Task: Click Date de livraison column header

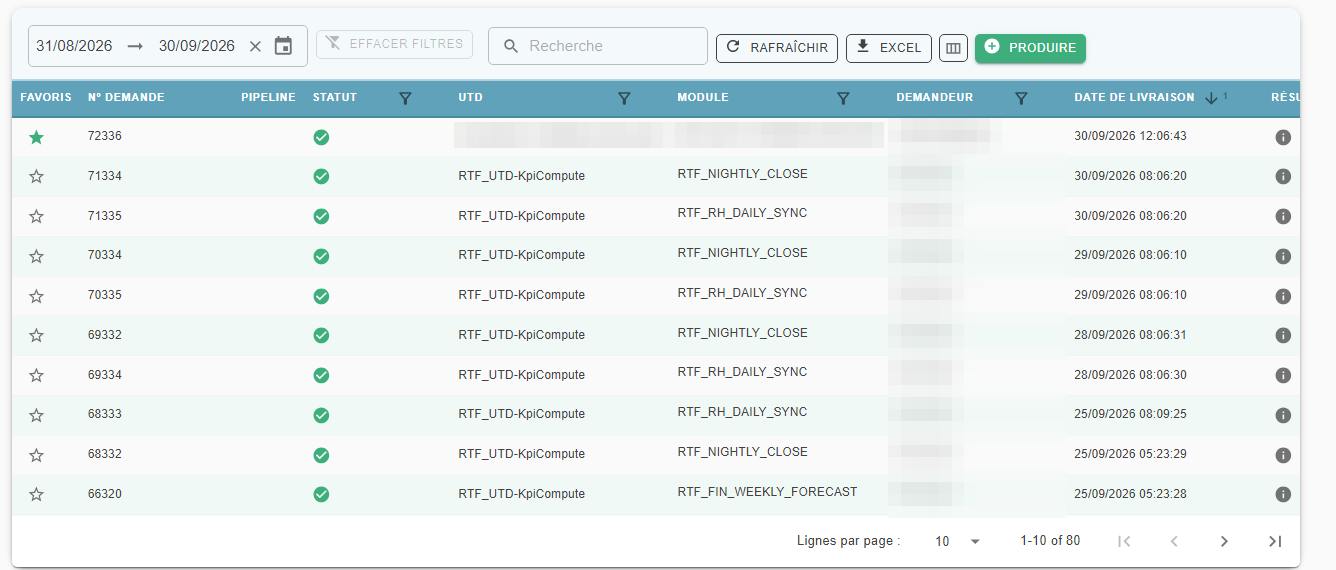Action: 1134,98
